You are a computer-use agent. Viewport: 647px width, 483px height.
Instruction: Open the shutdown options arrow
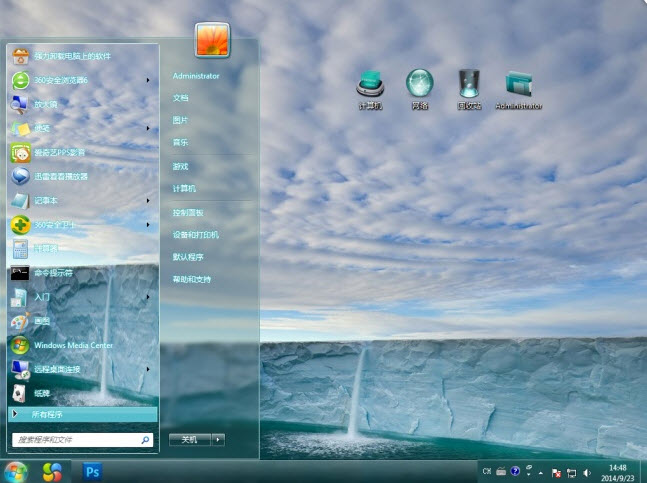pos(218,439)
